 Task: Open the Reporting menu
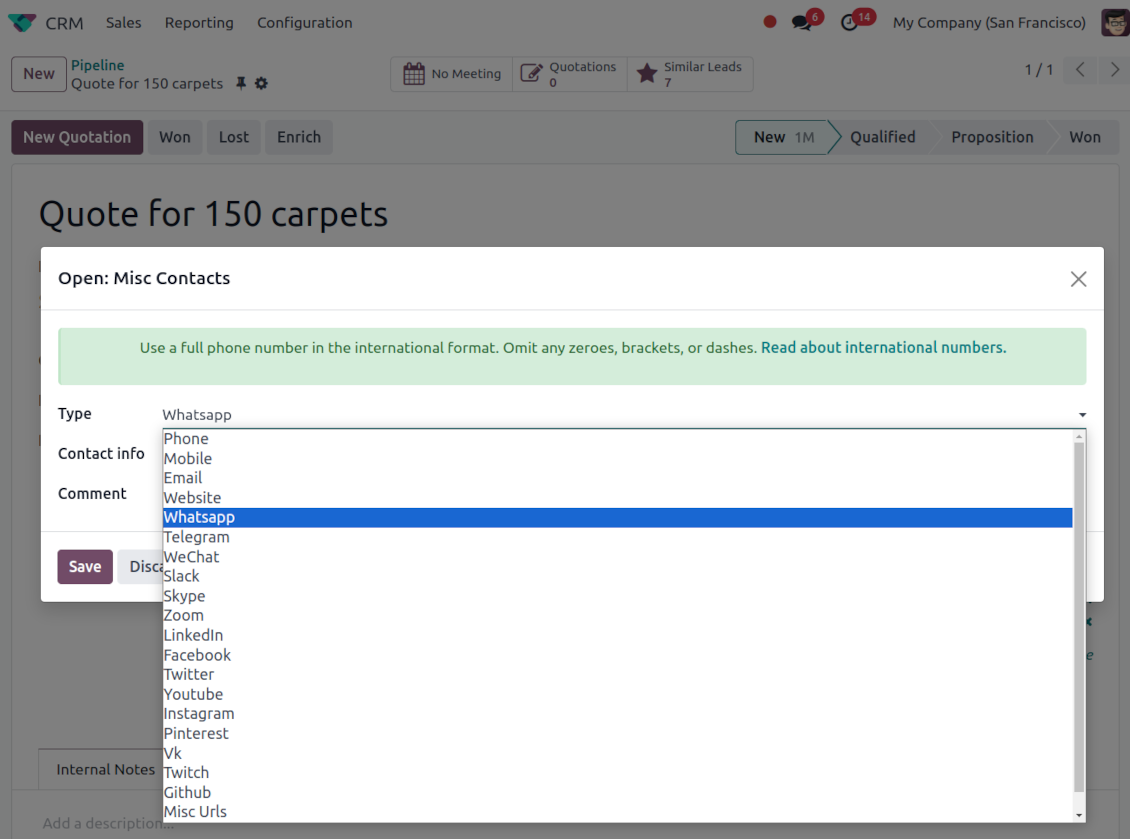pos(199,22)
